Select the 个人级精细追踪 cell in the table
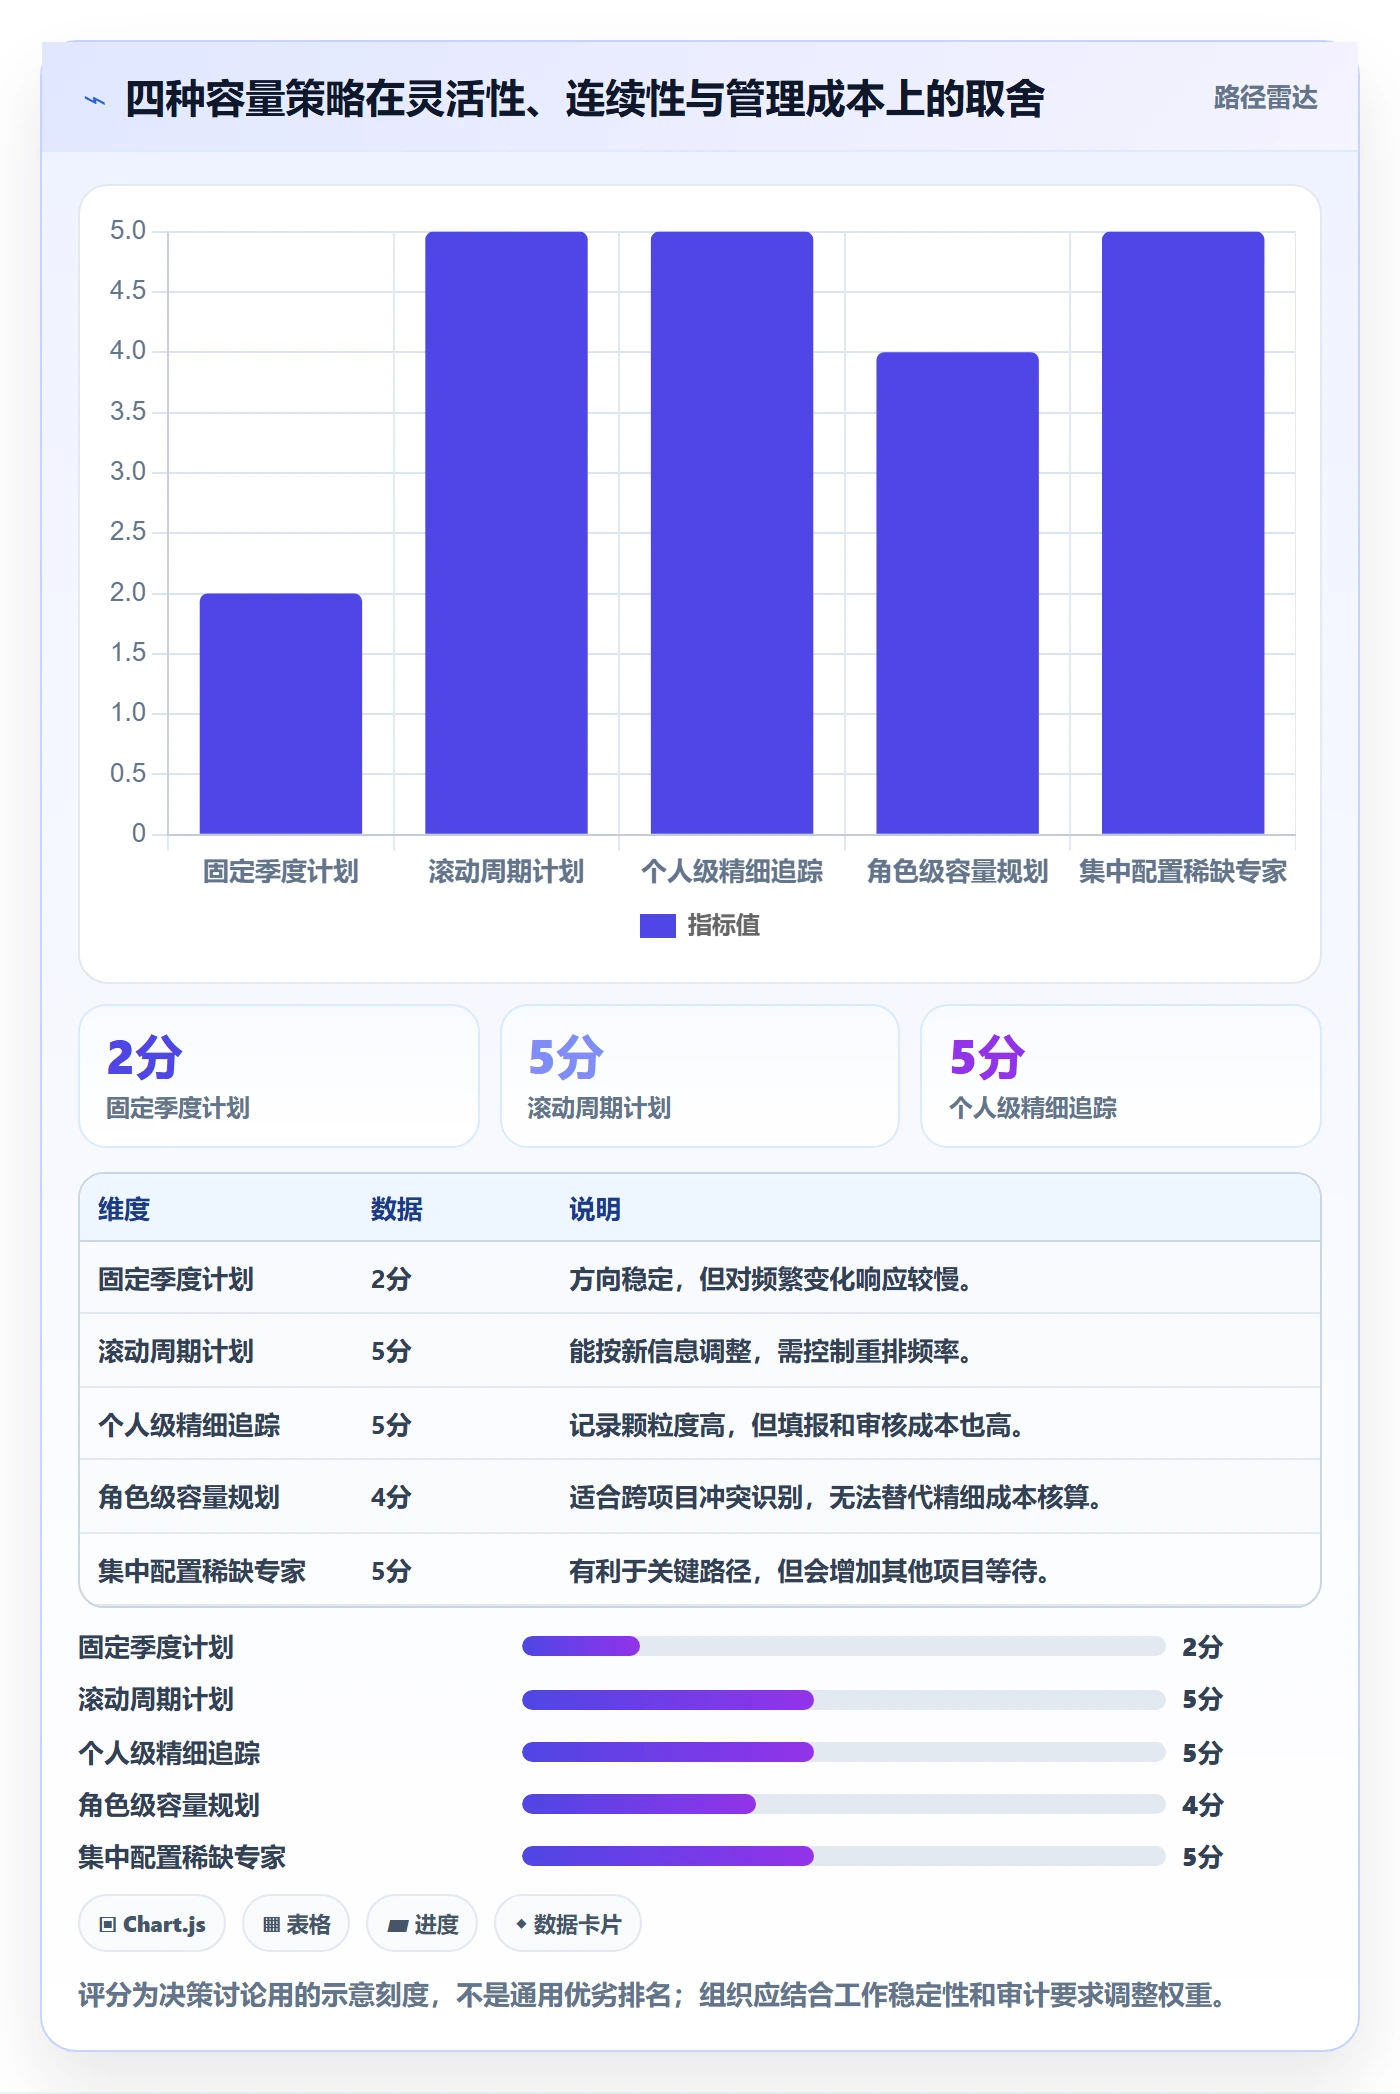 [x=189, y=1425]
